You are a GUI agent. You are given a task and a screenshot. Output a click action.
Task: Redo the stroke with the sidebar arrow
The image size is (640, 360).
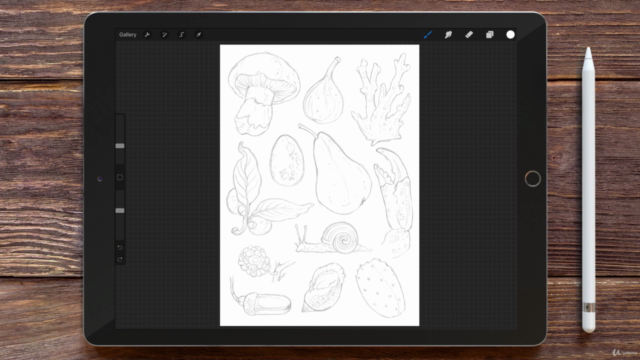click(x=120, y=260)
